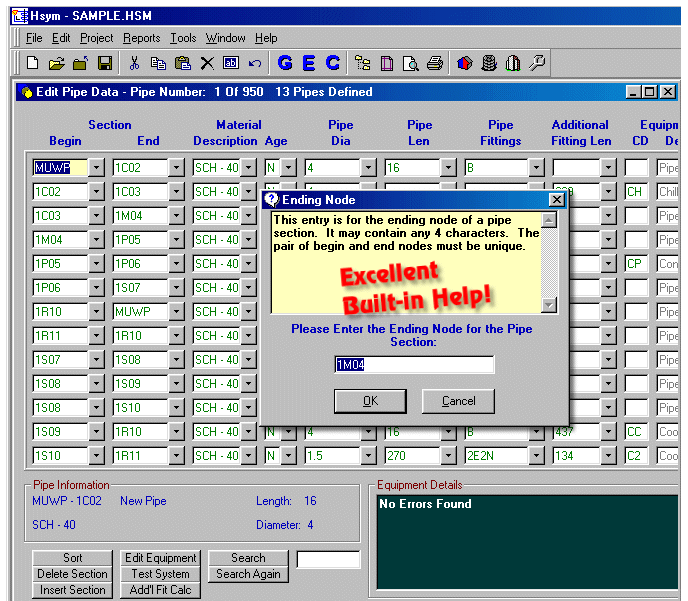Click the folder tree toolbar icon
The height and width of the screenshot is (601, 688).
click(363, 63)
